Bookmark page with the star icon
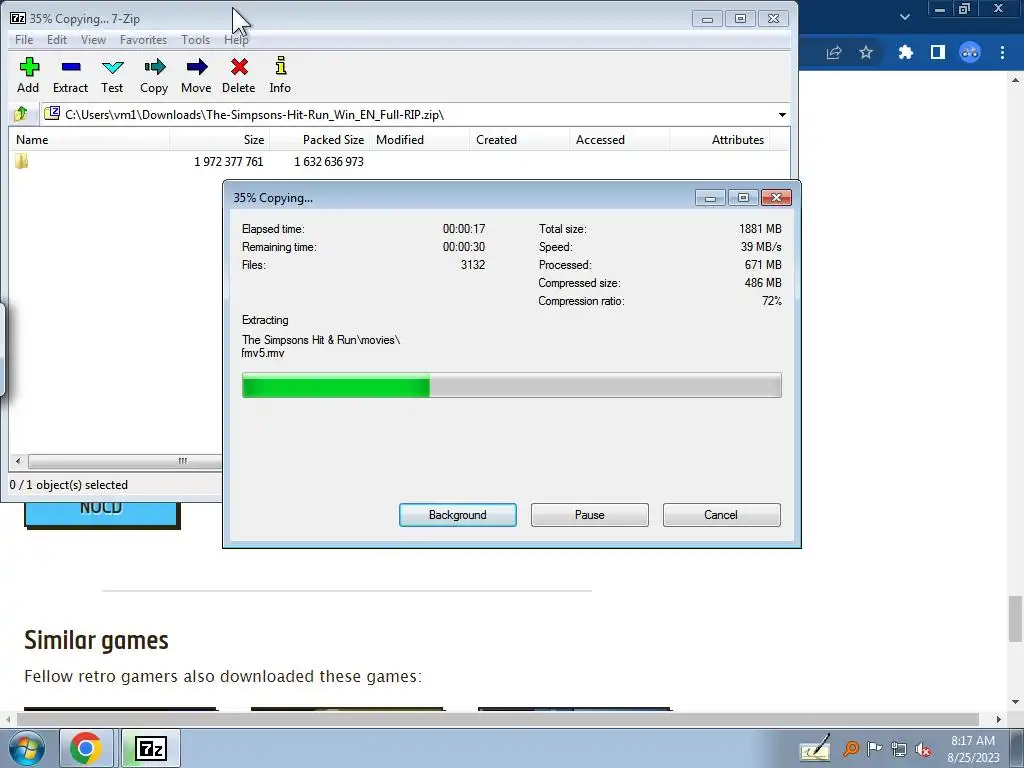The width and height of the screenshot is (1024, 768). (866, 52)
